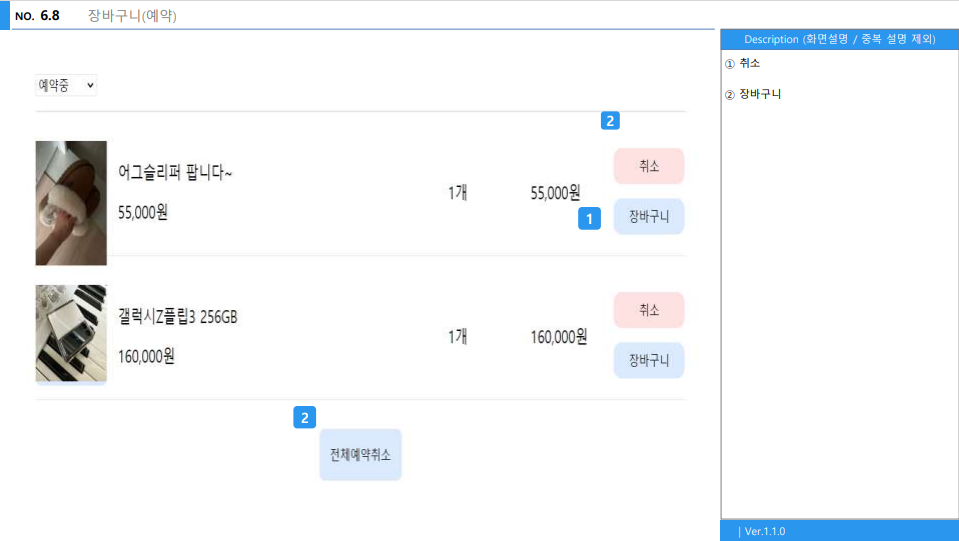Click the 55,000원 price under 어그슬리퍼 title

coord(143,213)
